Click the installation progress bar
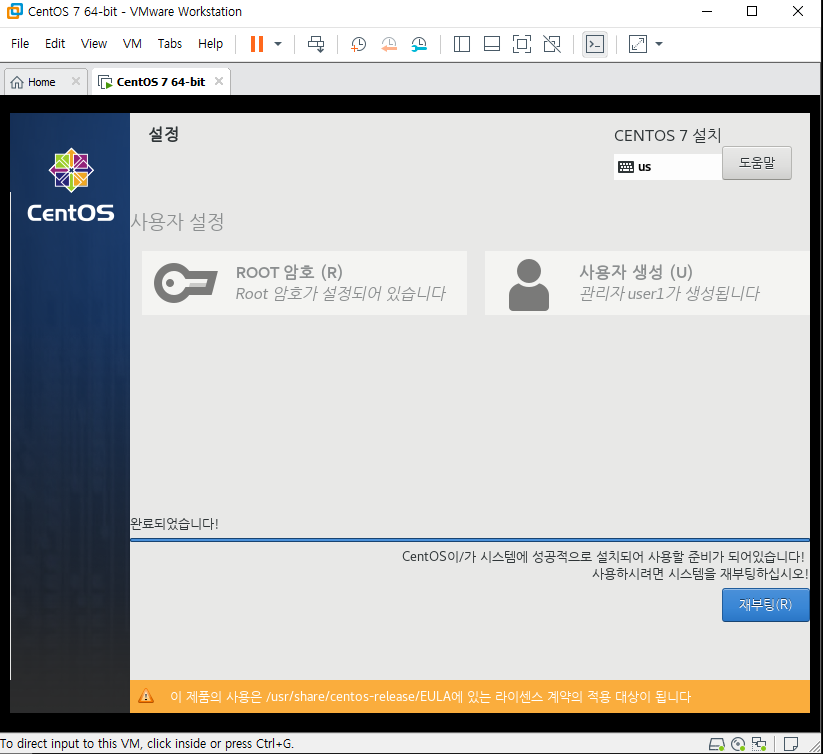Viewport: 823px width, 754px height. point(470,539)
